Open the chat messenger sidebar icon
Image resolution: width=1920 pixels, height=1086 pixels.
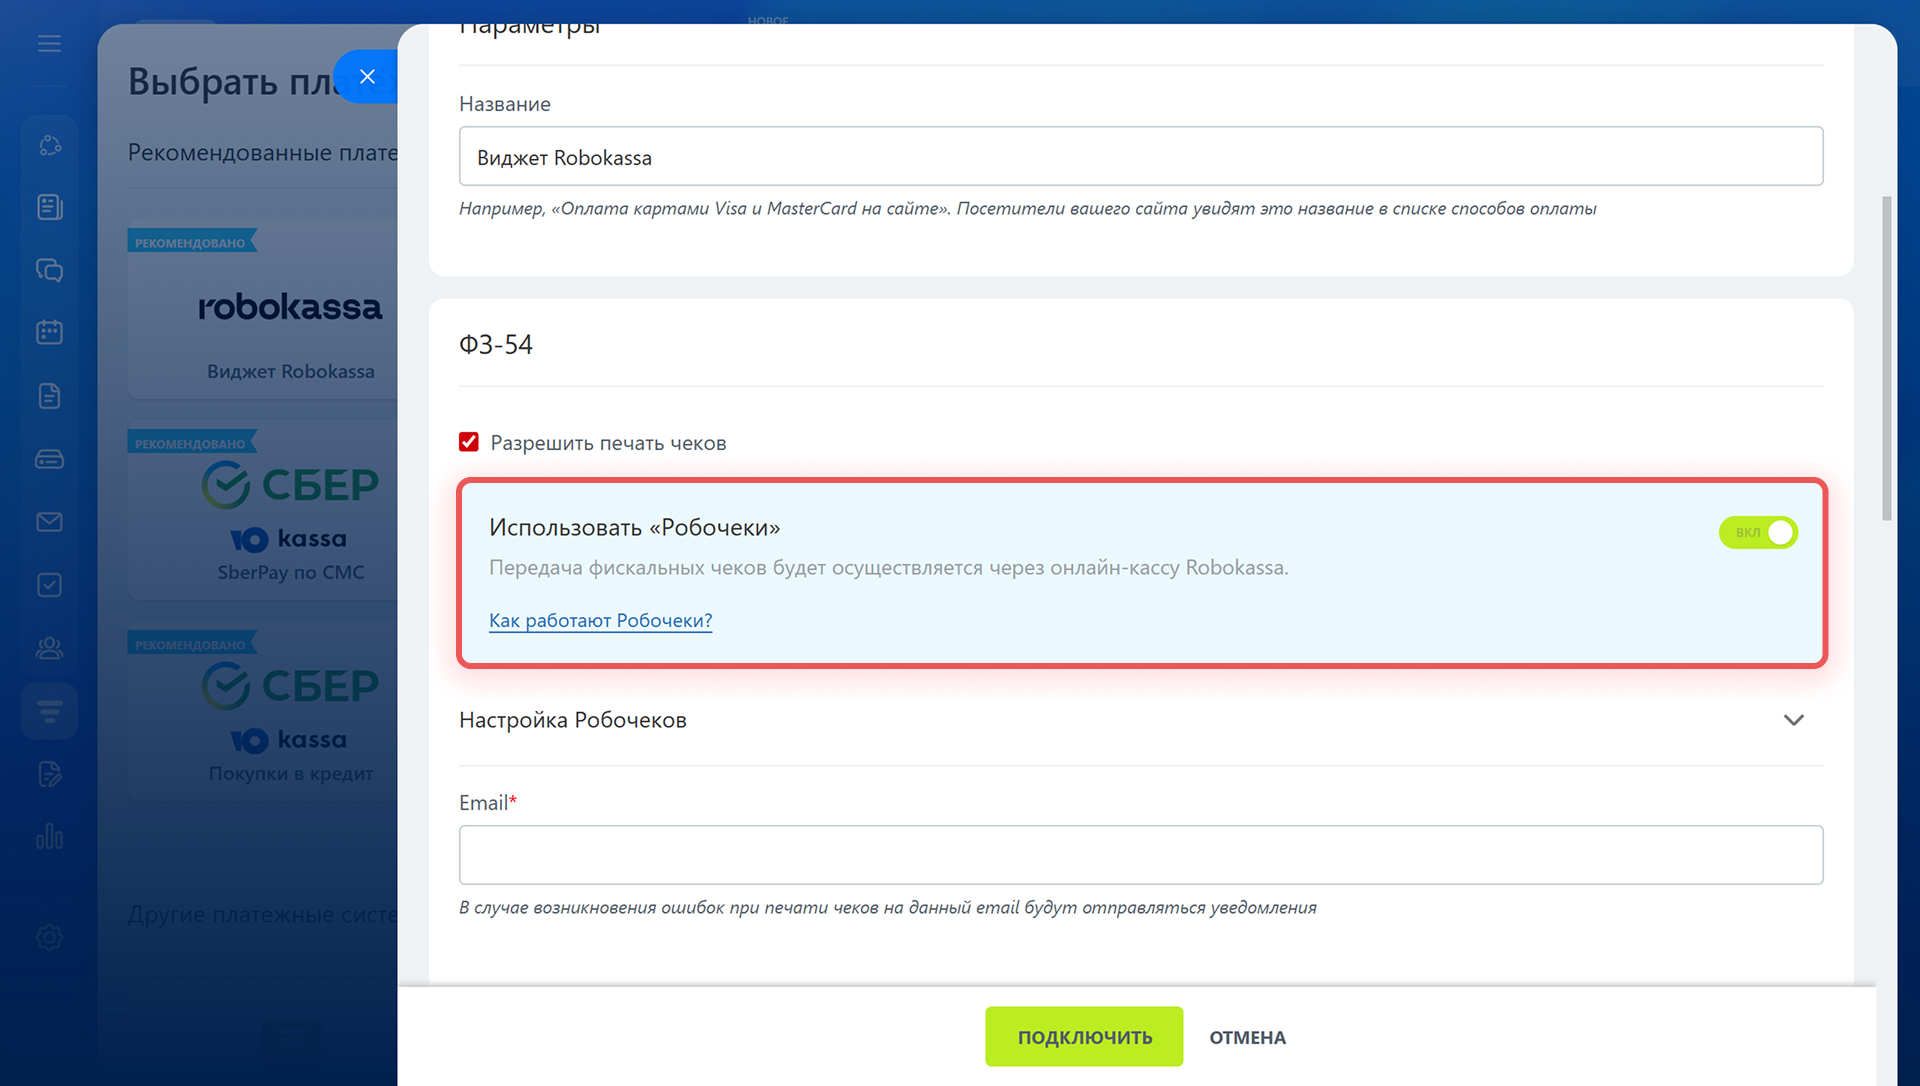coord(49,270)
